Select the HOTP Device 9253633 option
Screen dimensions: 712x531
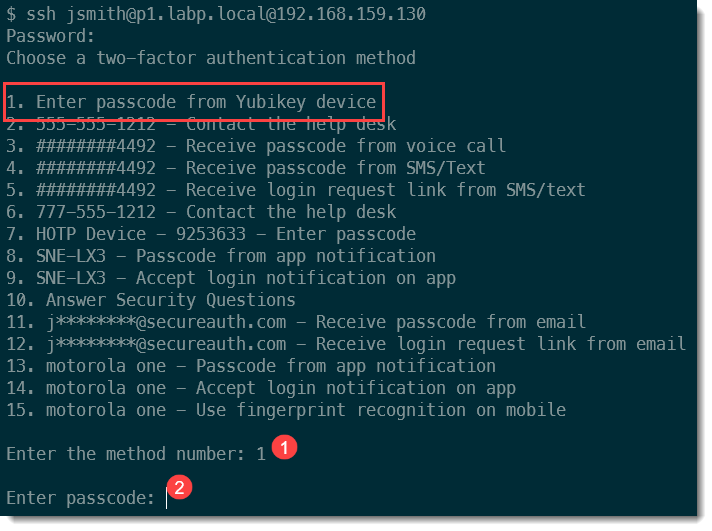(x=211, y=234)
